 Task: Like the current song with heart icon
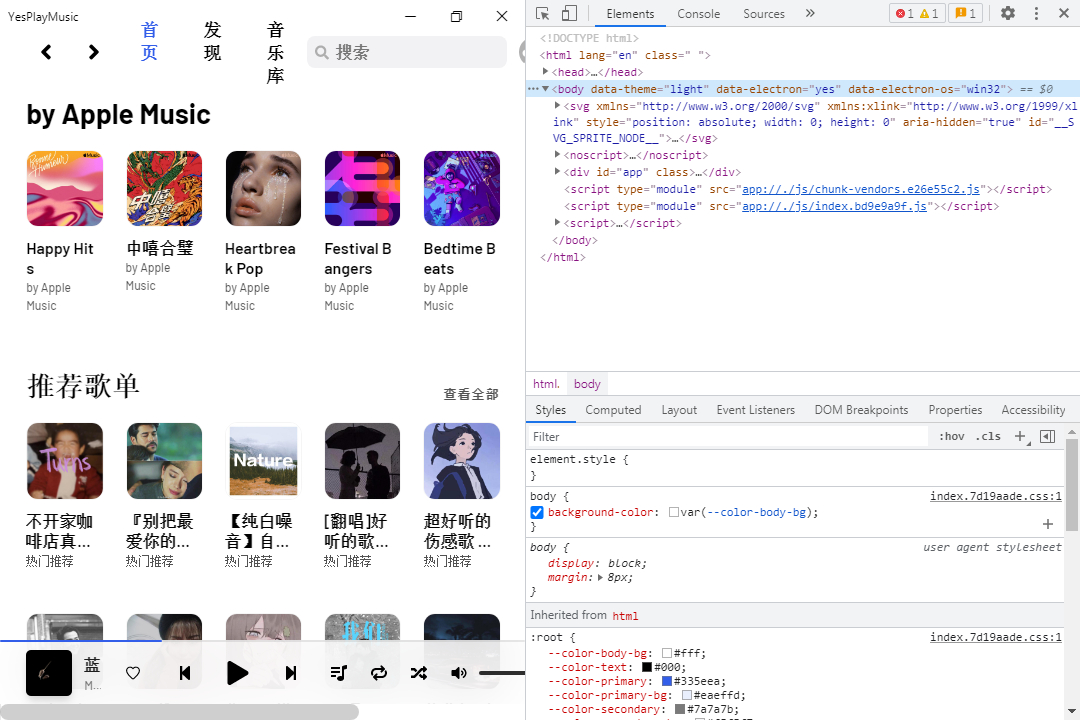(x=133, y=673)
